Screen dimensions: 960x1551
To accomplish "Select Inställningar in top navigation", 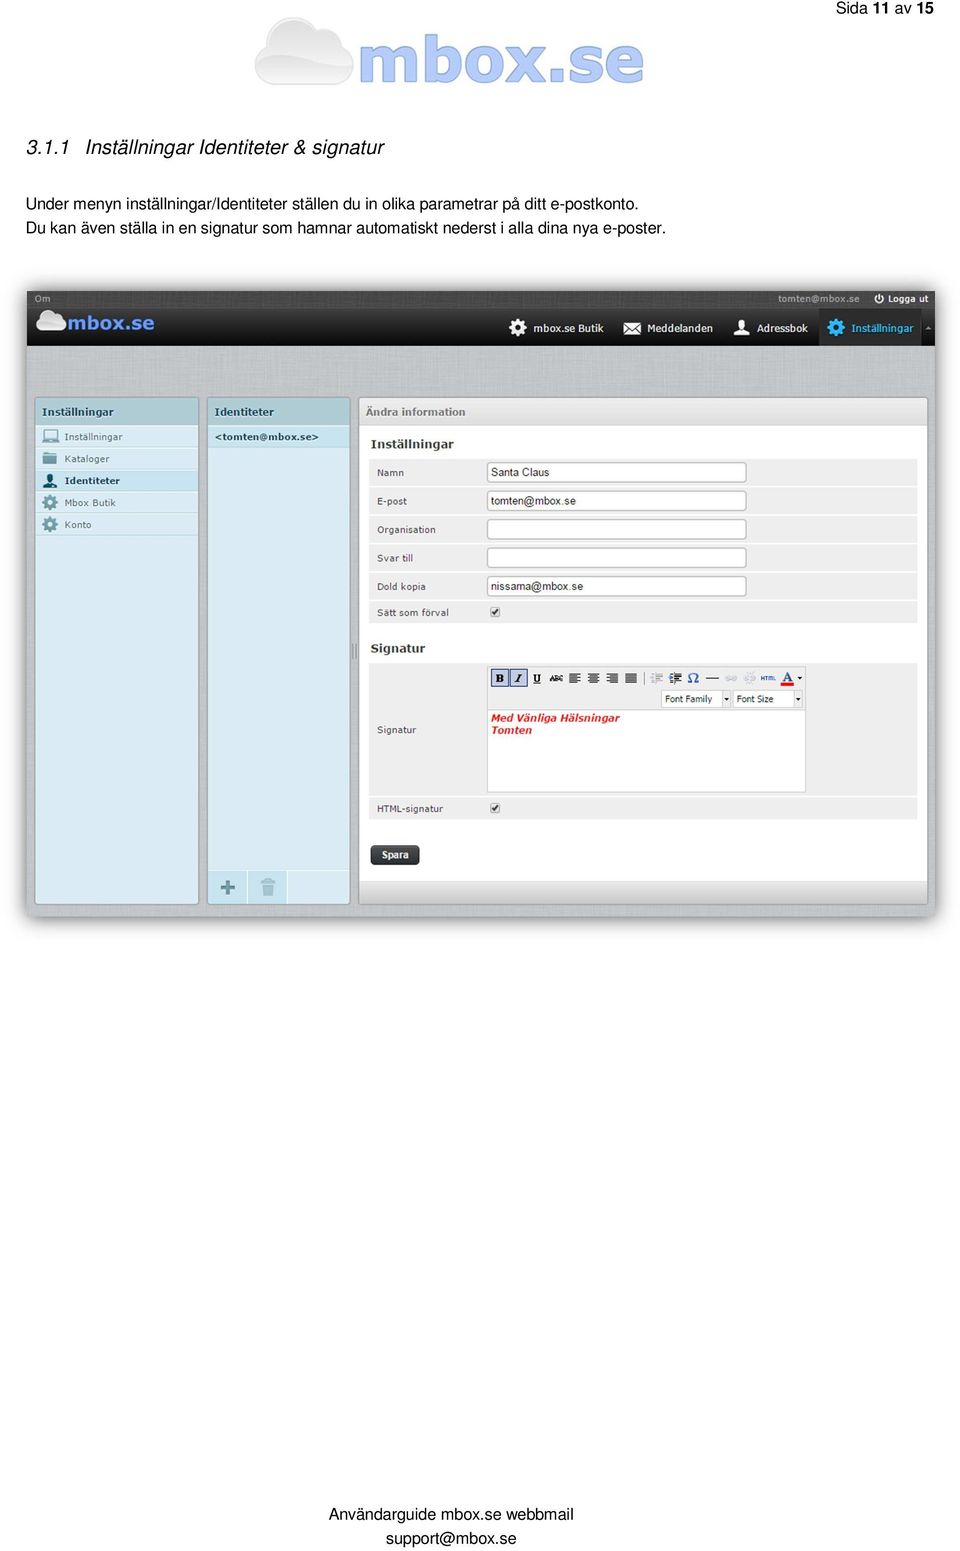I will point(870,328).
